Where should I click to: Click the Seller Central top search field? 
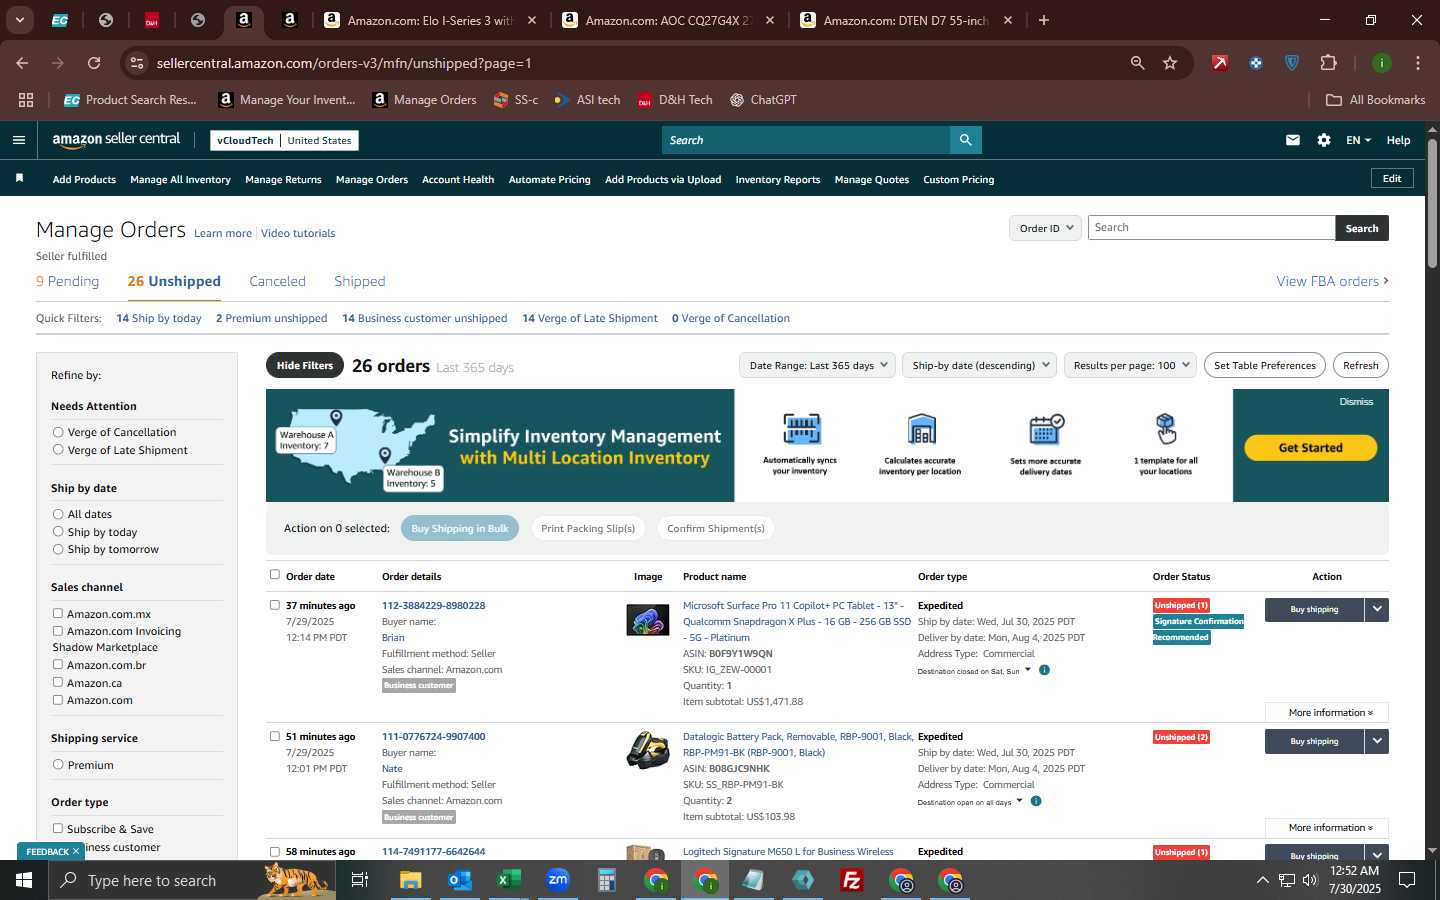click(806, 140)
